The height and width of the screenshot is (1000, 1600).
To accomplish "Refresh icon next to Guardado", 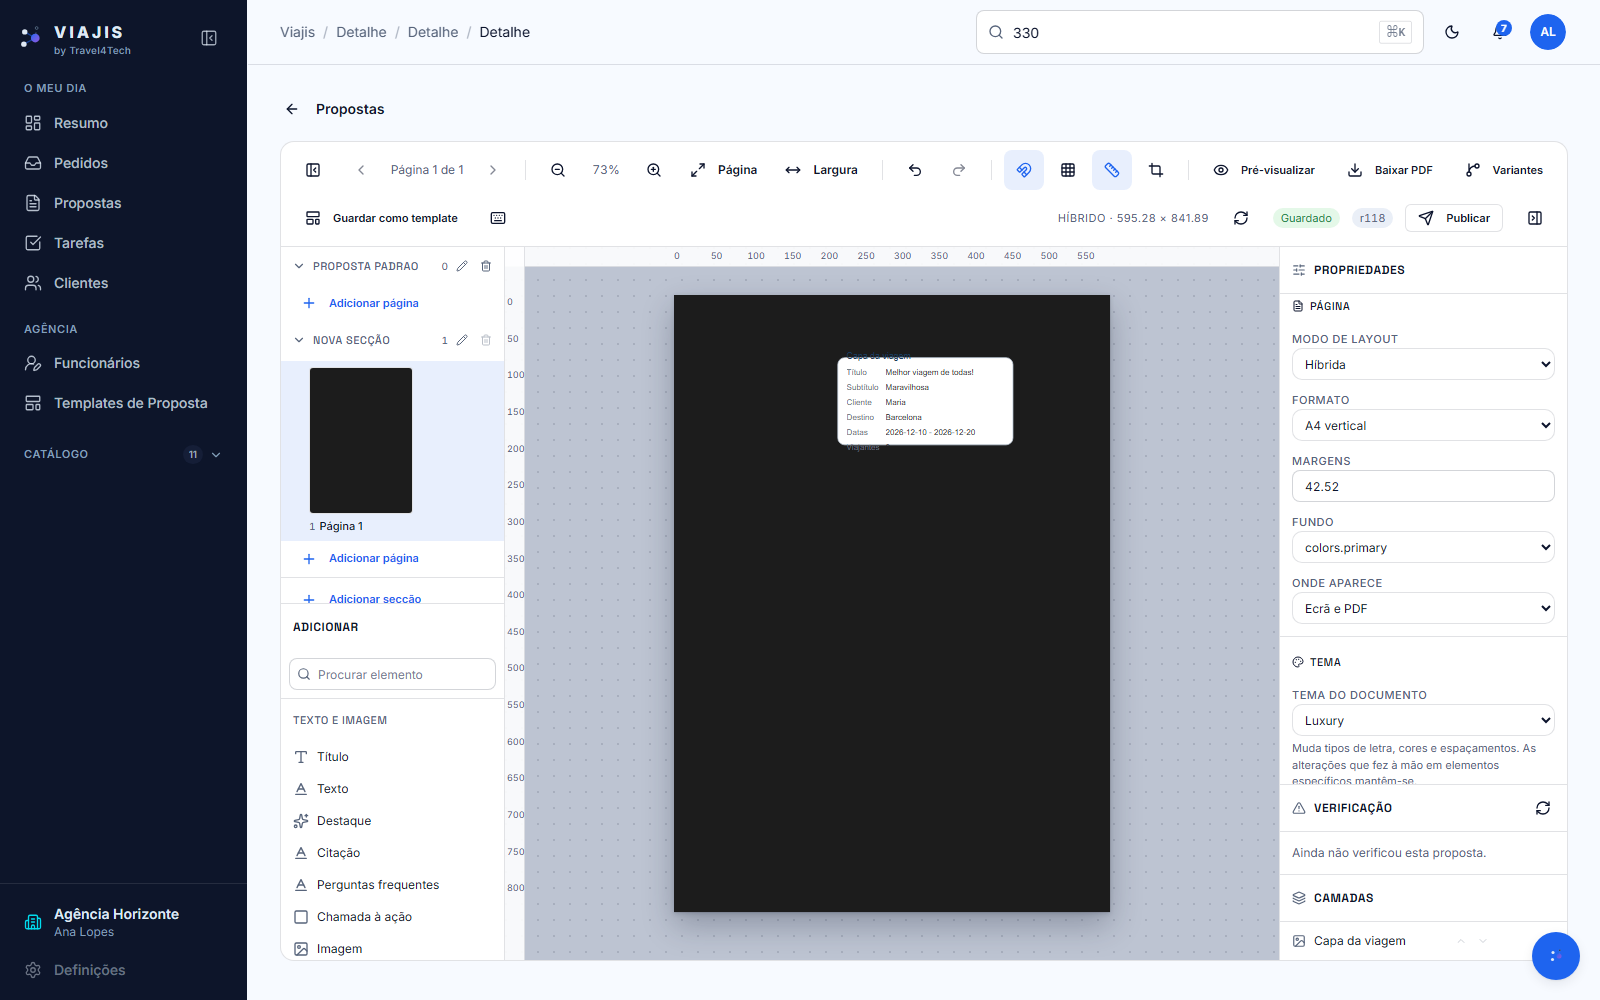I will tap(1241, 218).
